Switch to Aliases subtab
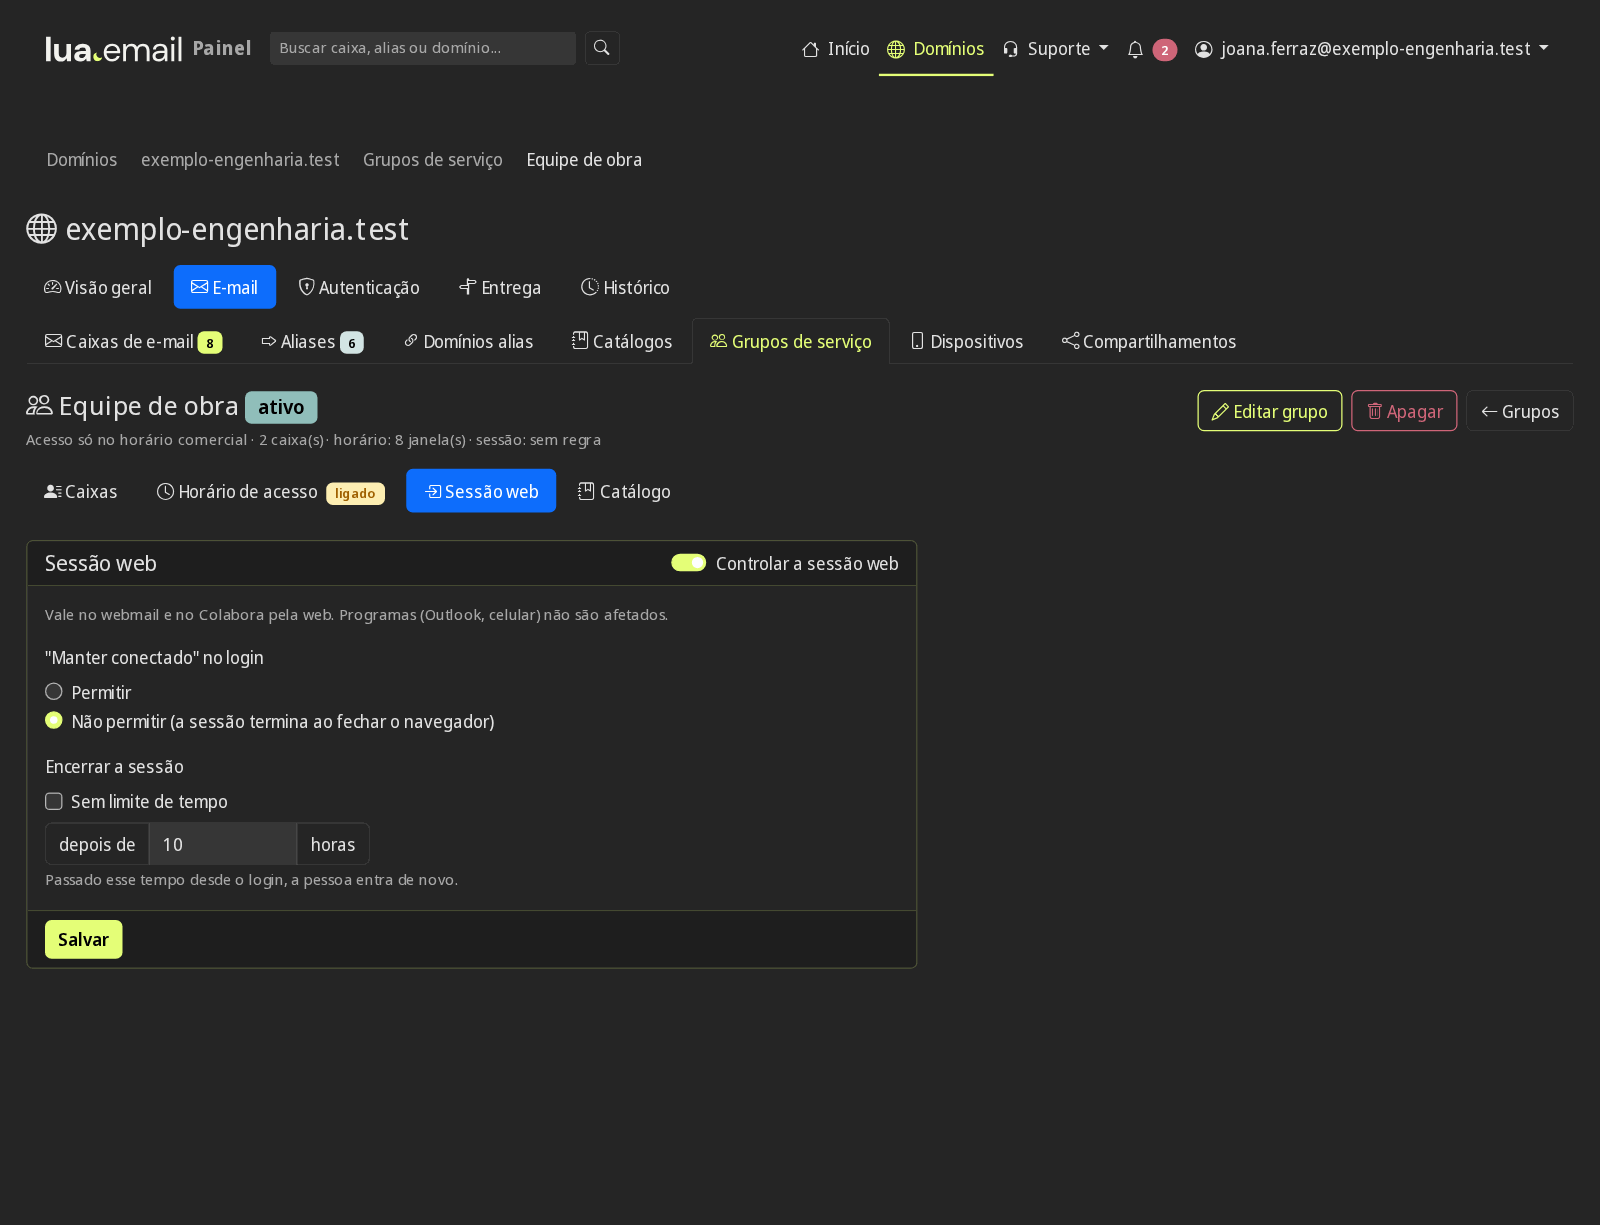Screen dimensions: 1600x1225 312,342
